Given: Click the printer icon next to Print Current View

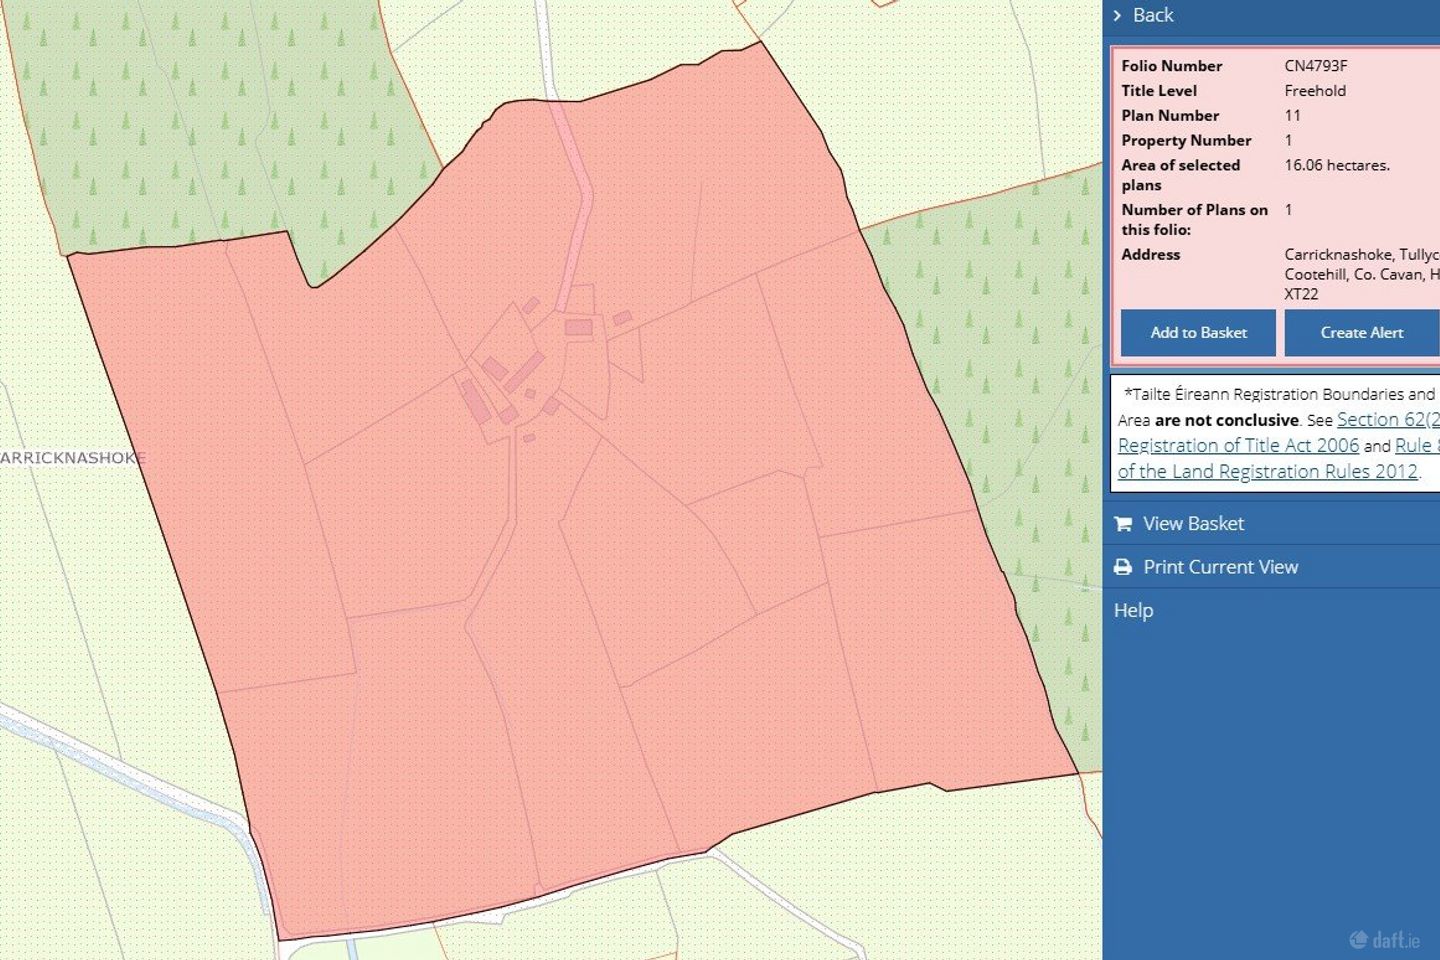Looking at the screenshot, I should (1122, 566).
